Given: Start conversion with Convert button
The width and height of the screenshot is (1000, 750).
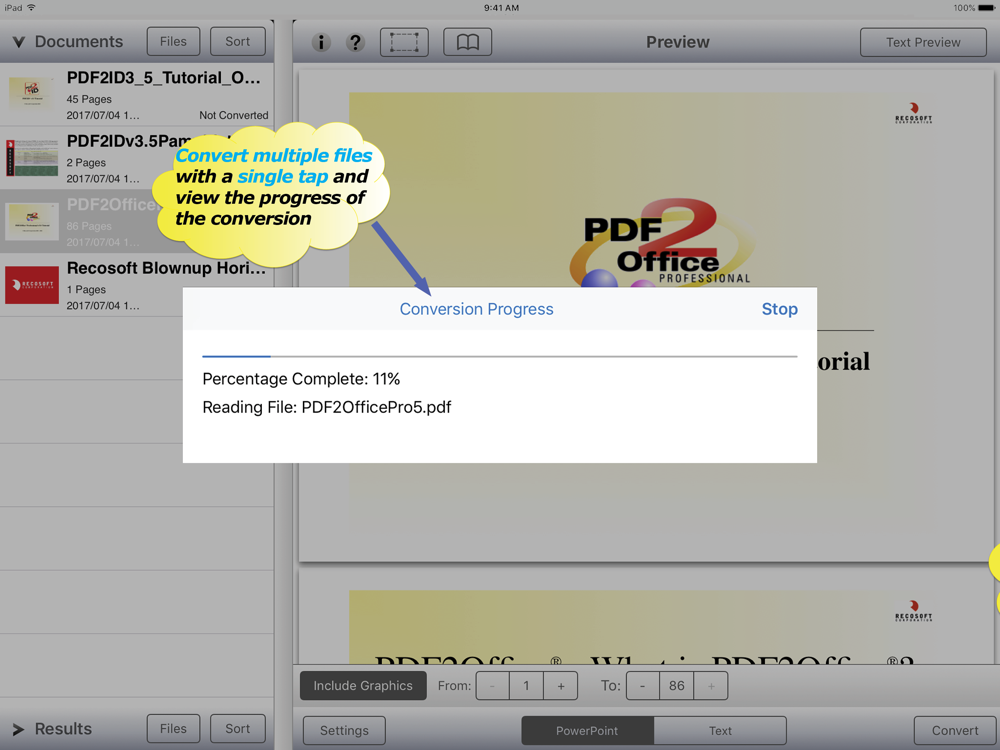Looking at the screenshot, I should point(955,730).
